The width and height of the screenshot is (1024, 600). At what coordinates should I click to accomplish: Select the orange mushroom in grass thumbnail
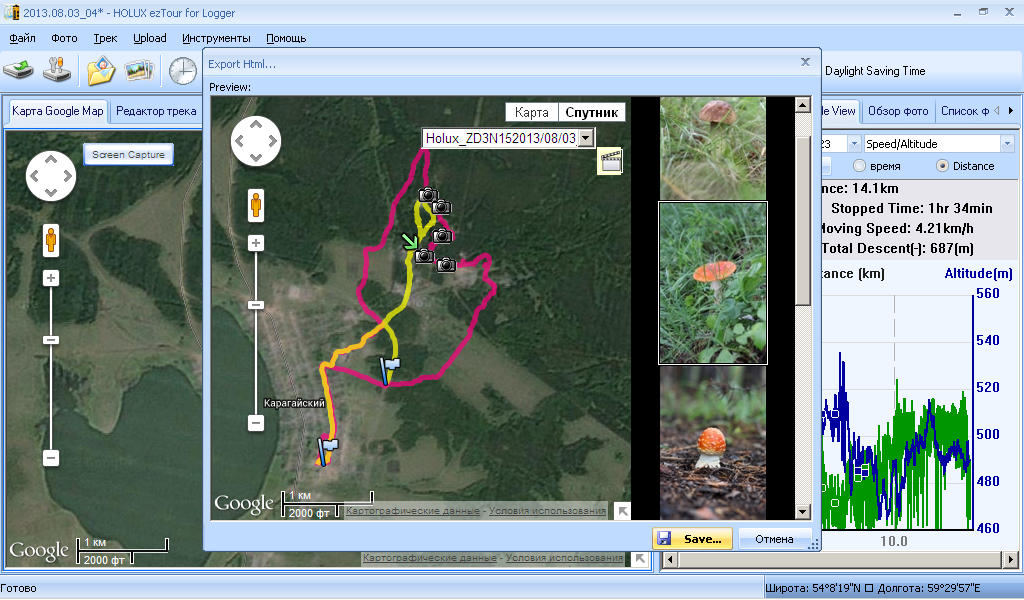712,283
